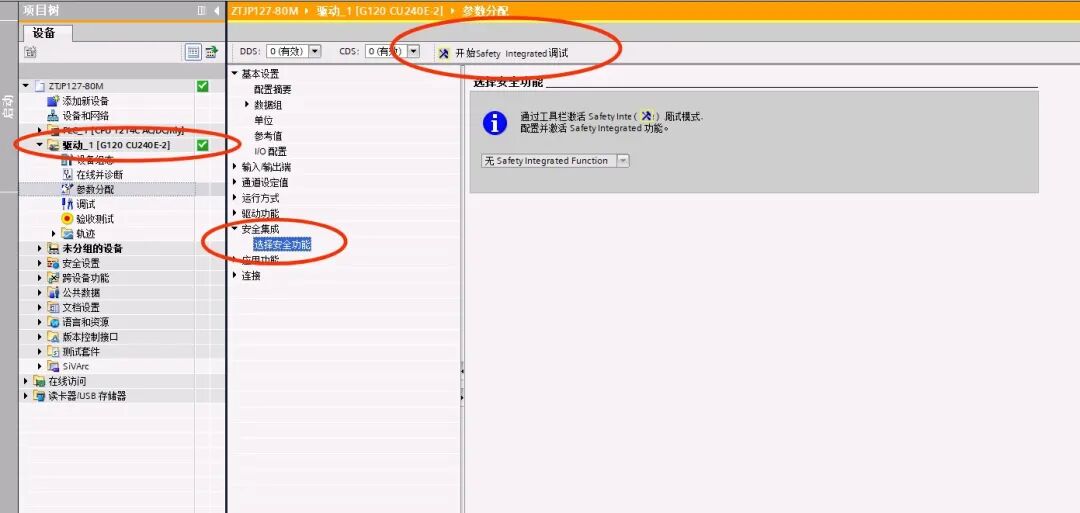Open 设备和网络 via its network icon
This screenshot has width=1080, height=513.
[54, 116]
